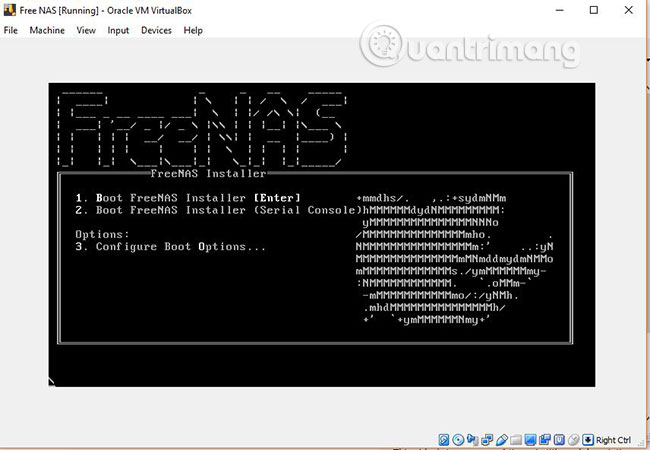Click the mouse integration status icon
This screenshot has width=650, height=450.
coord(574,440)
